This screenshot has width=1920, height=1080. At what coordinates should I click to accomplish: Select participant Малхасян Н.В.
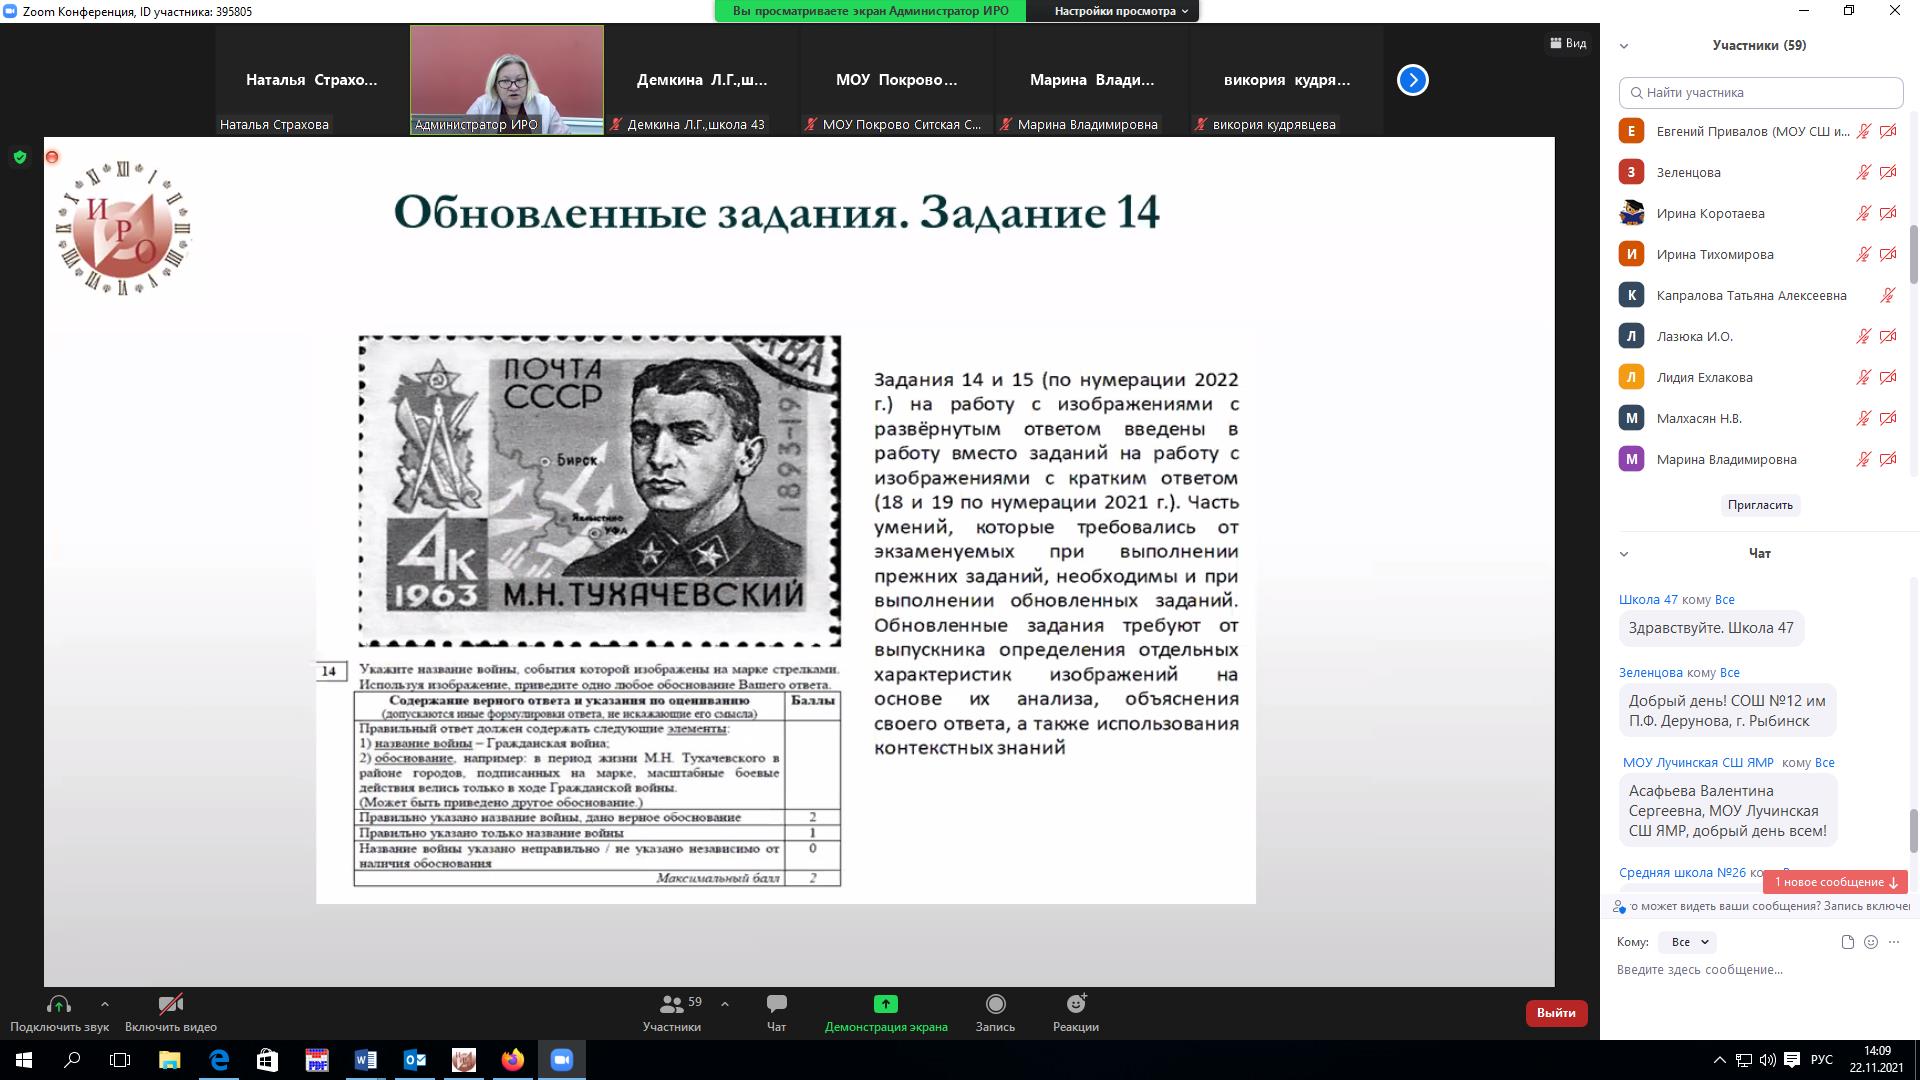tap(1758, 418)
